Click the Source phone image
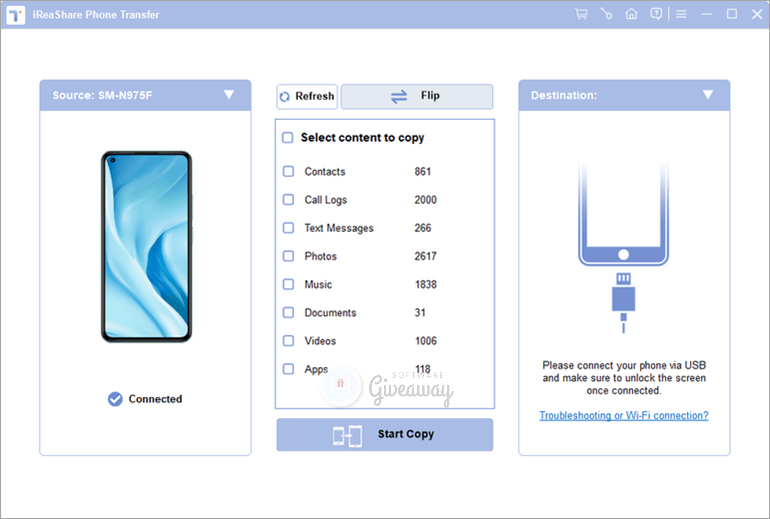The width and height of the screenshot is (770, 519). [x=146, y=247]
